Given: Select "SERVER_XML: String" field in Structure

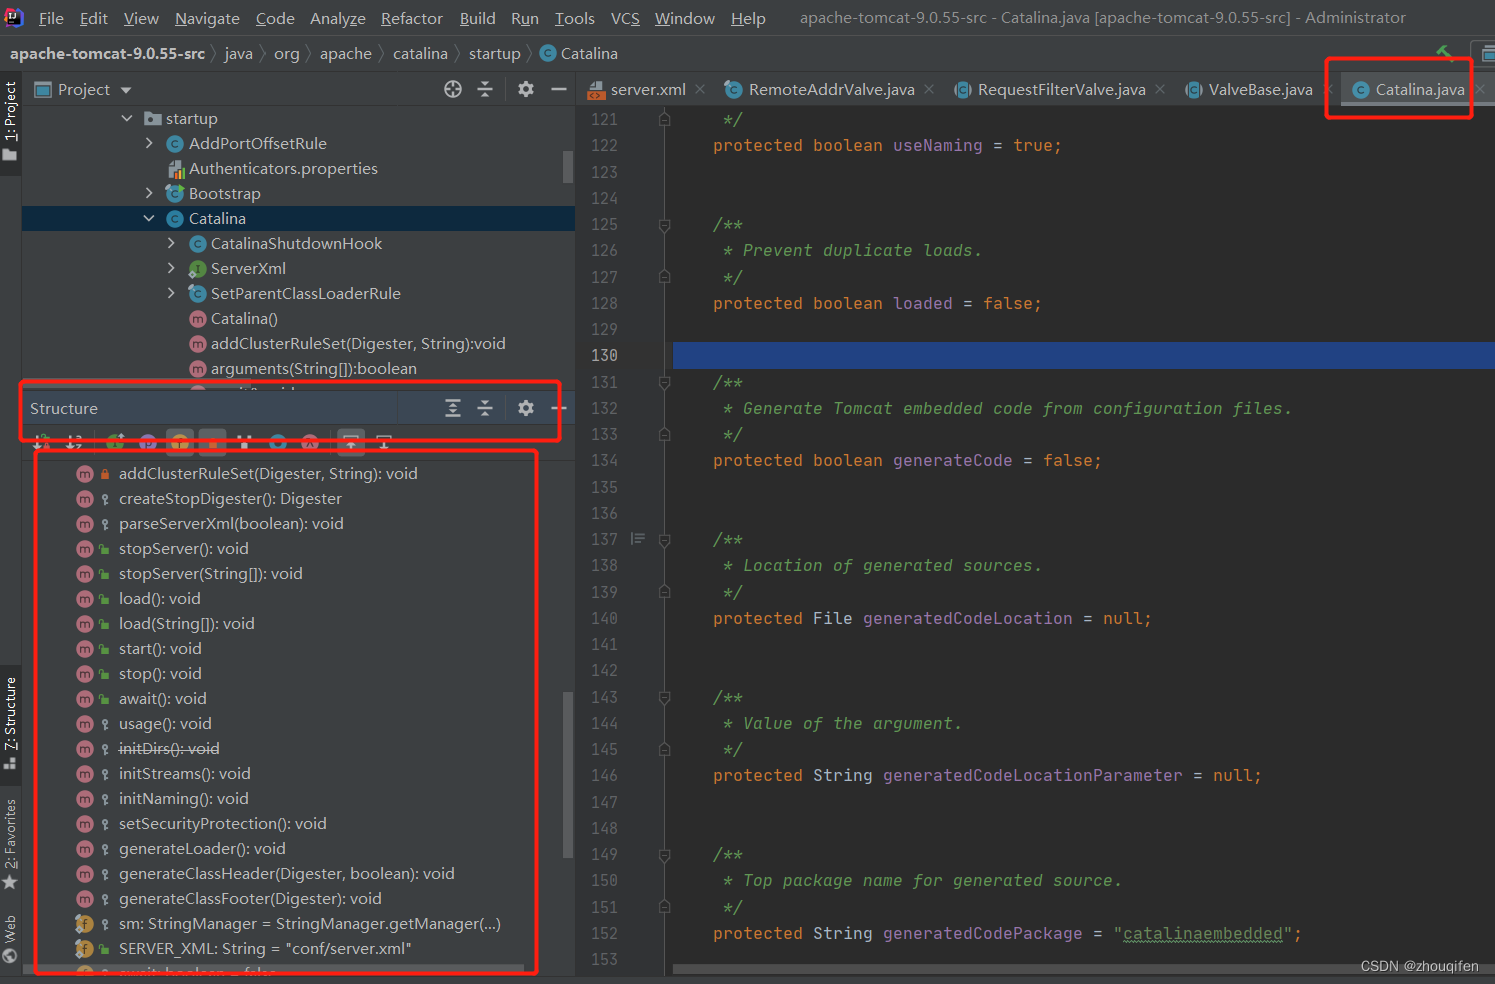Looking at the screenshot, I should [265, 948].
